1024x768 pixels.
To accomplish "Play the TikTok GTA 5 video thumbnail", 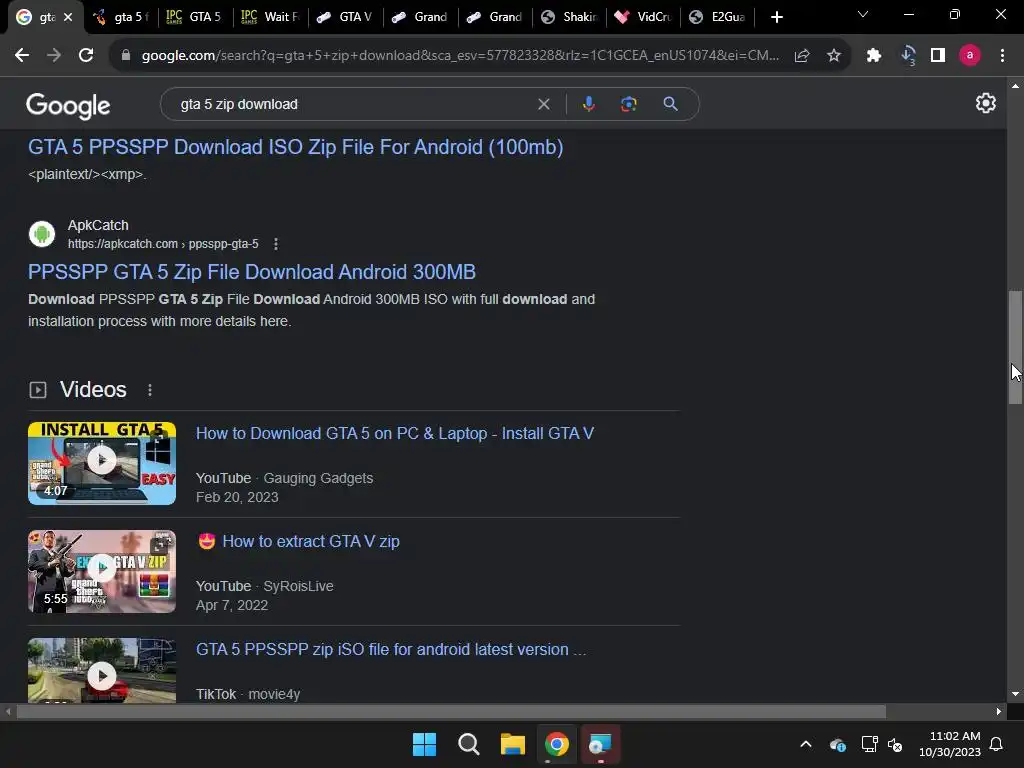I will (102, 671).
